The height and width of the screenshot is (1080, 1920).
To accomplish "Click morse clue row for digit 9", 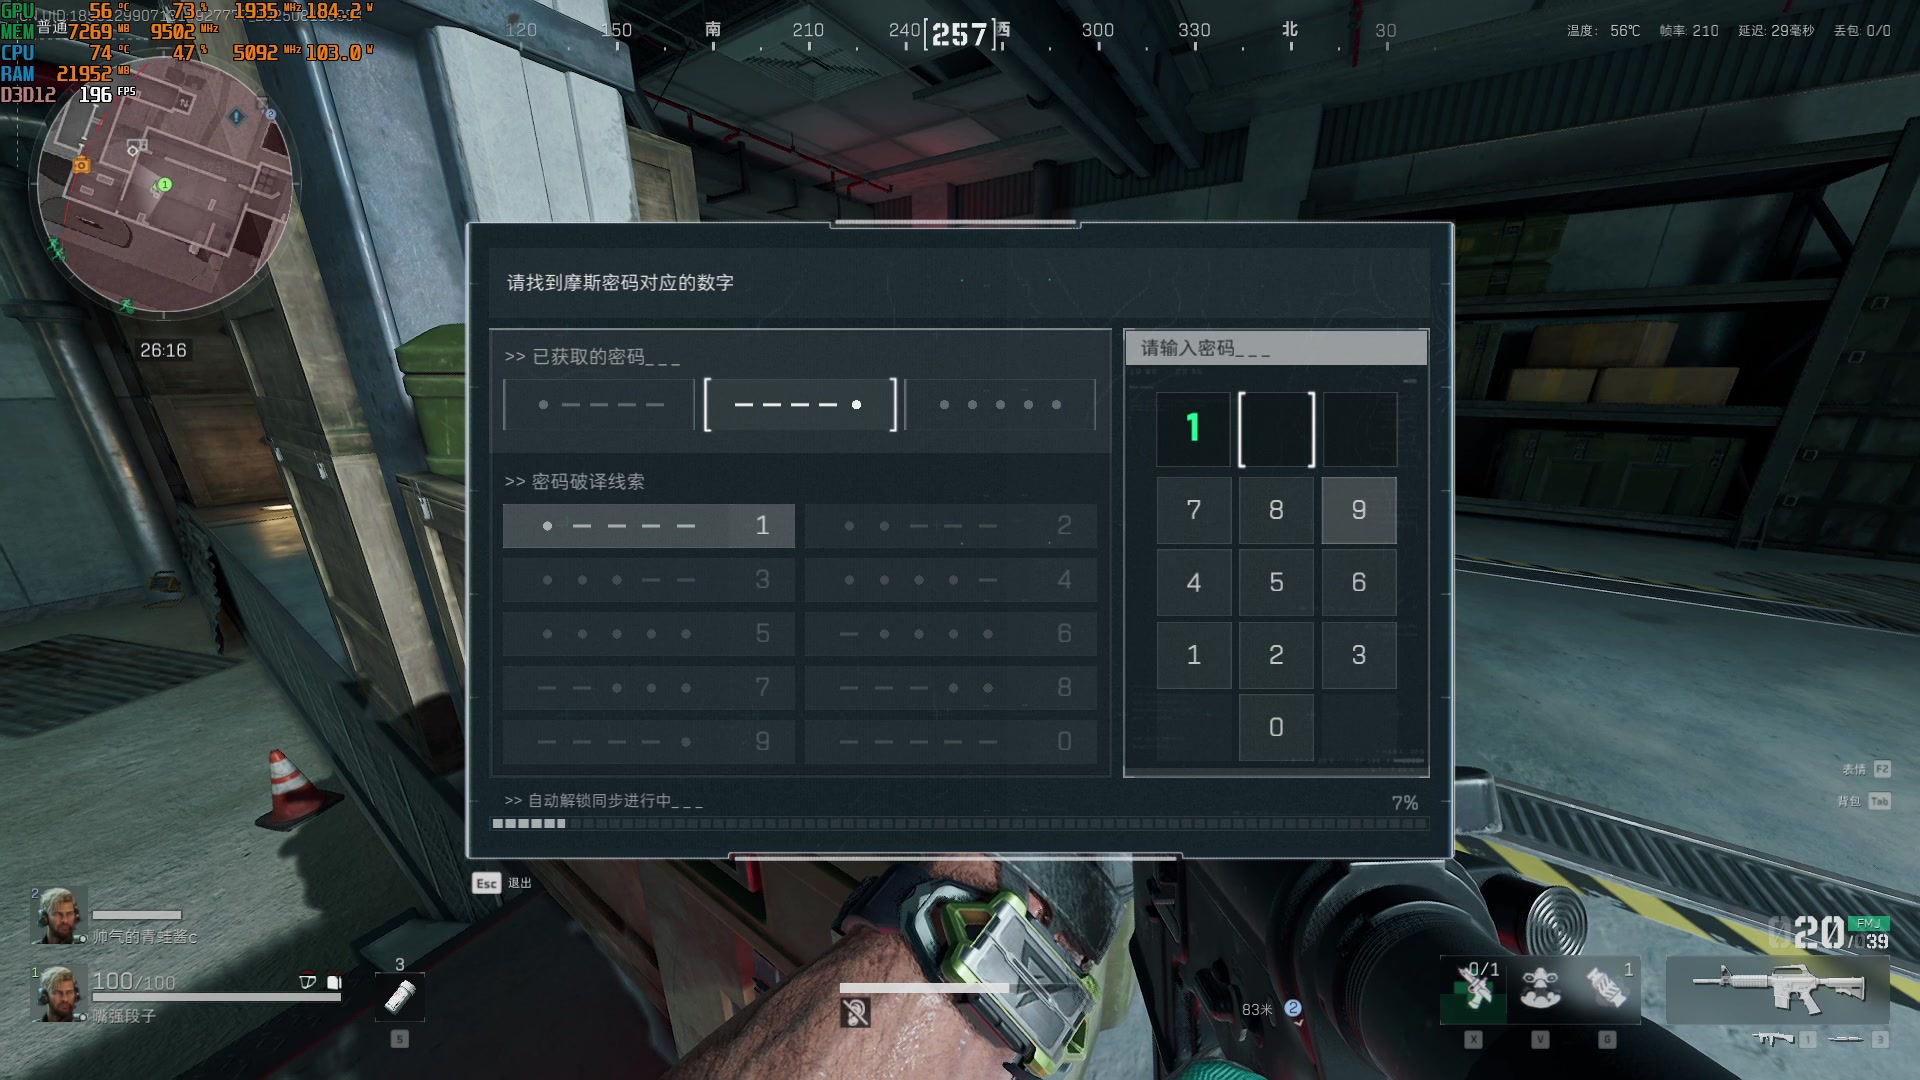I will 648,742.
